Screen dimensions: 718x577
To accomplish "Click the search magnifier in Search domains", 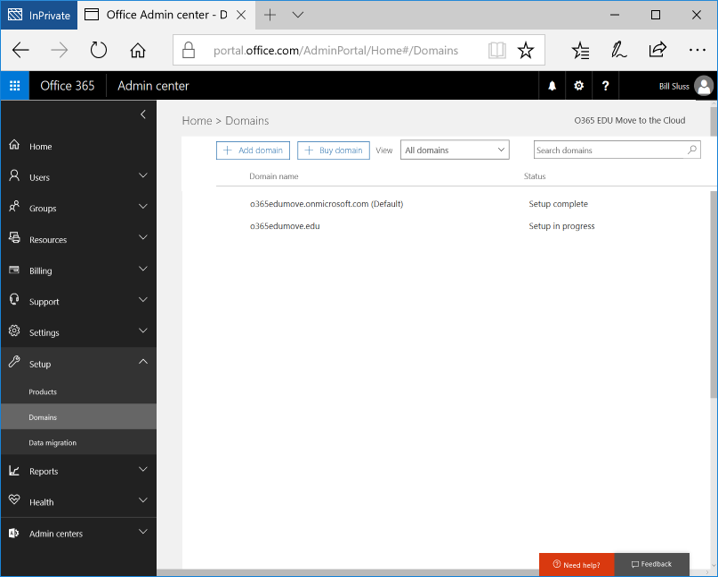I will (692, 150).
